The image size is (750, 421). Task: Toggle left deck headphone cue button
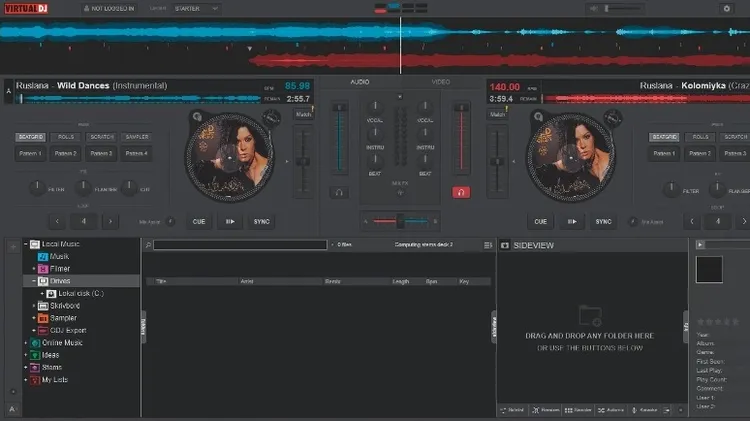339,192
